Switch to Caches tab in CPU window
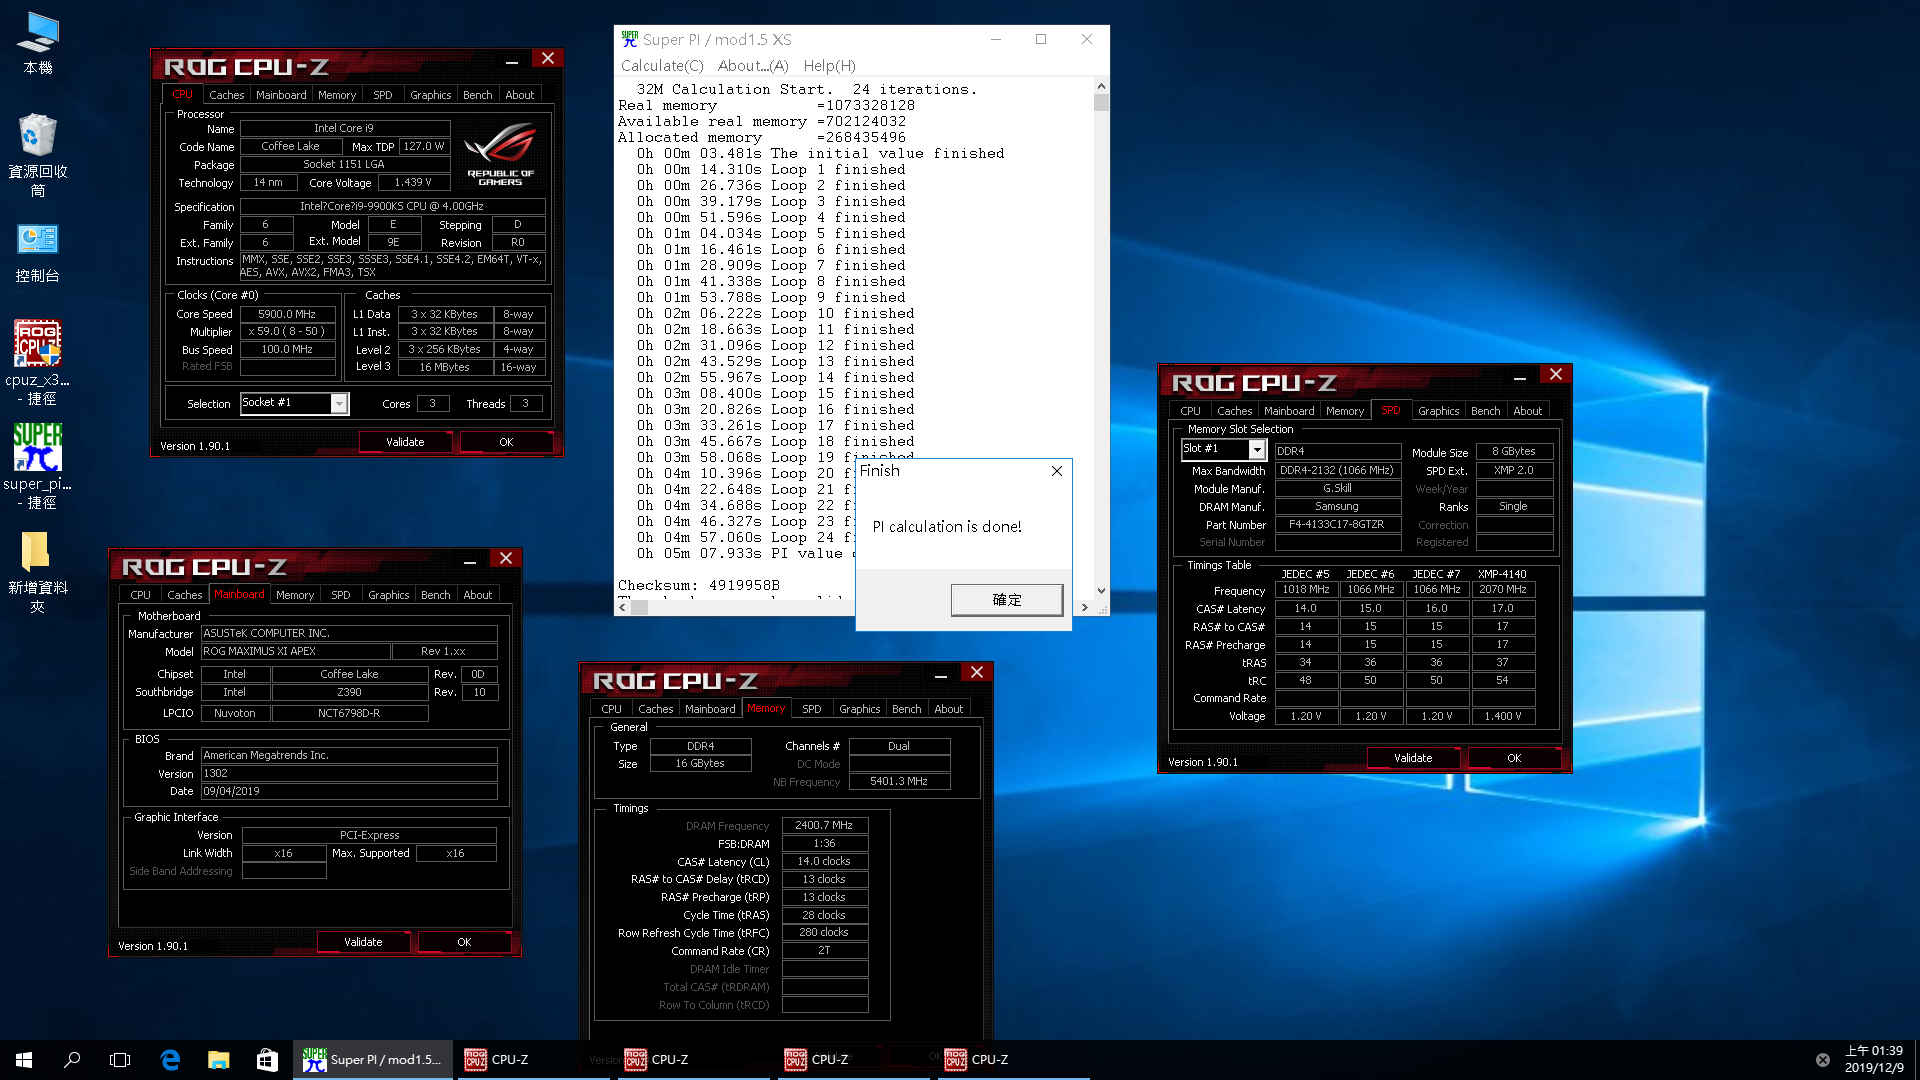The image size is (1920, 1080). pyautogui.click(x=226, y=95)
